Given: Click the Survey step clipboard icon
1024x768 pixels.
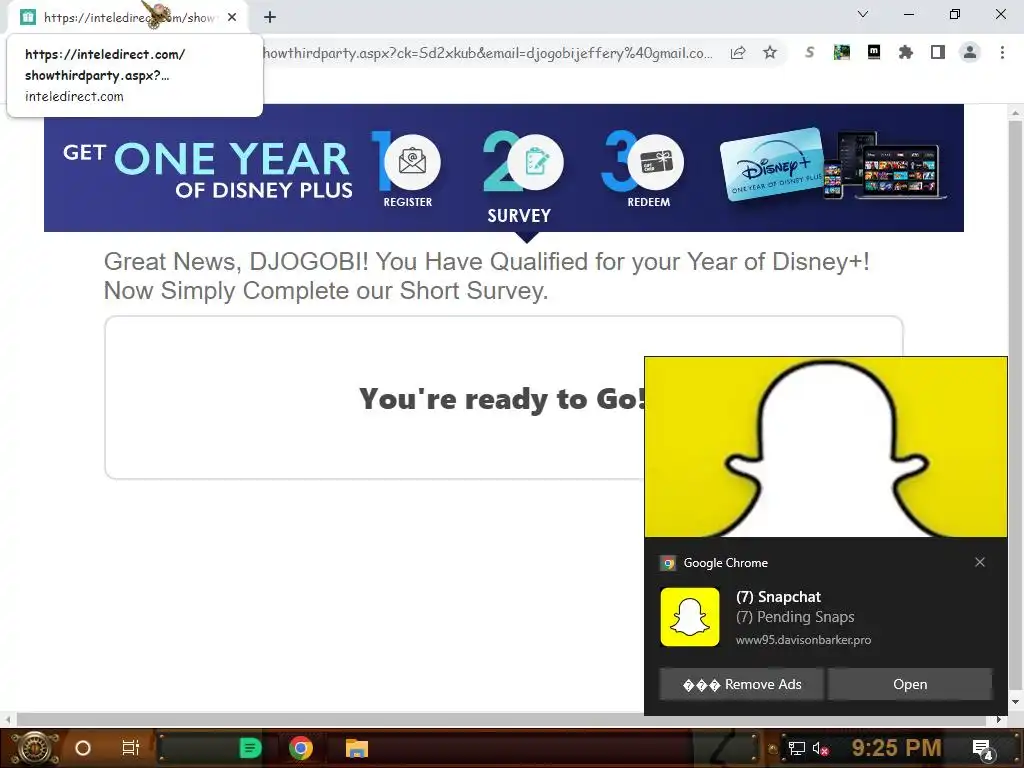Looking at the screenshot, I should [x=536, y=161].
